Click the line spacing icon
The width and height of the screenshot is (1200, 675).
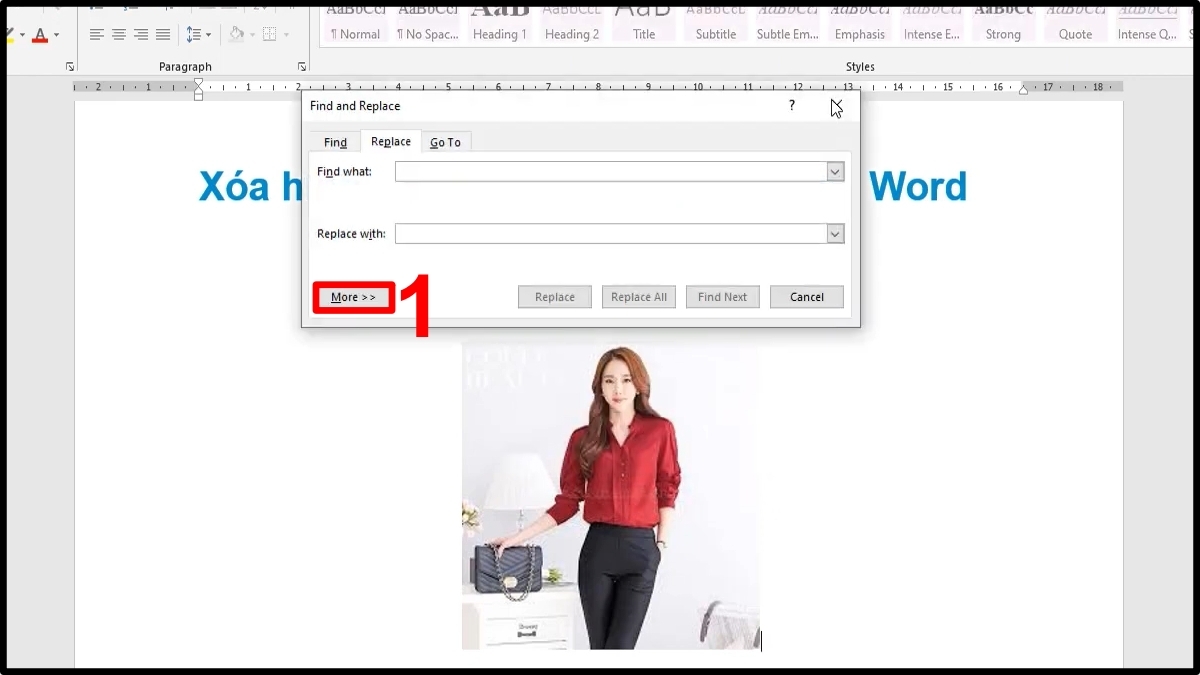195,35
